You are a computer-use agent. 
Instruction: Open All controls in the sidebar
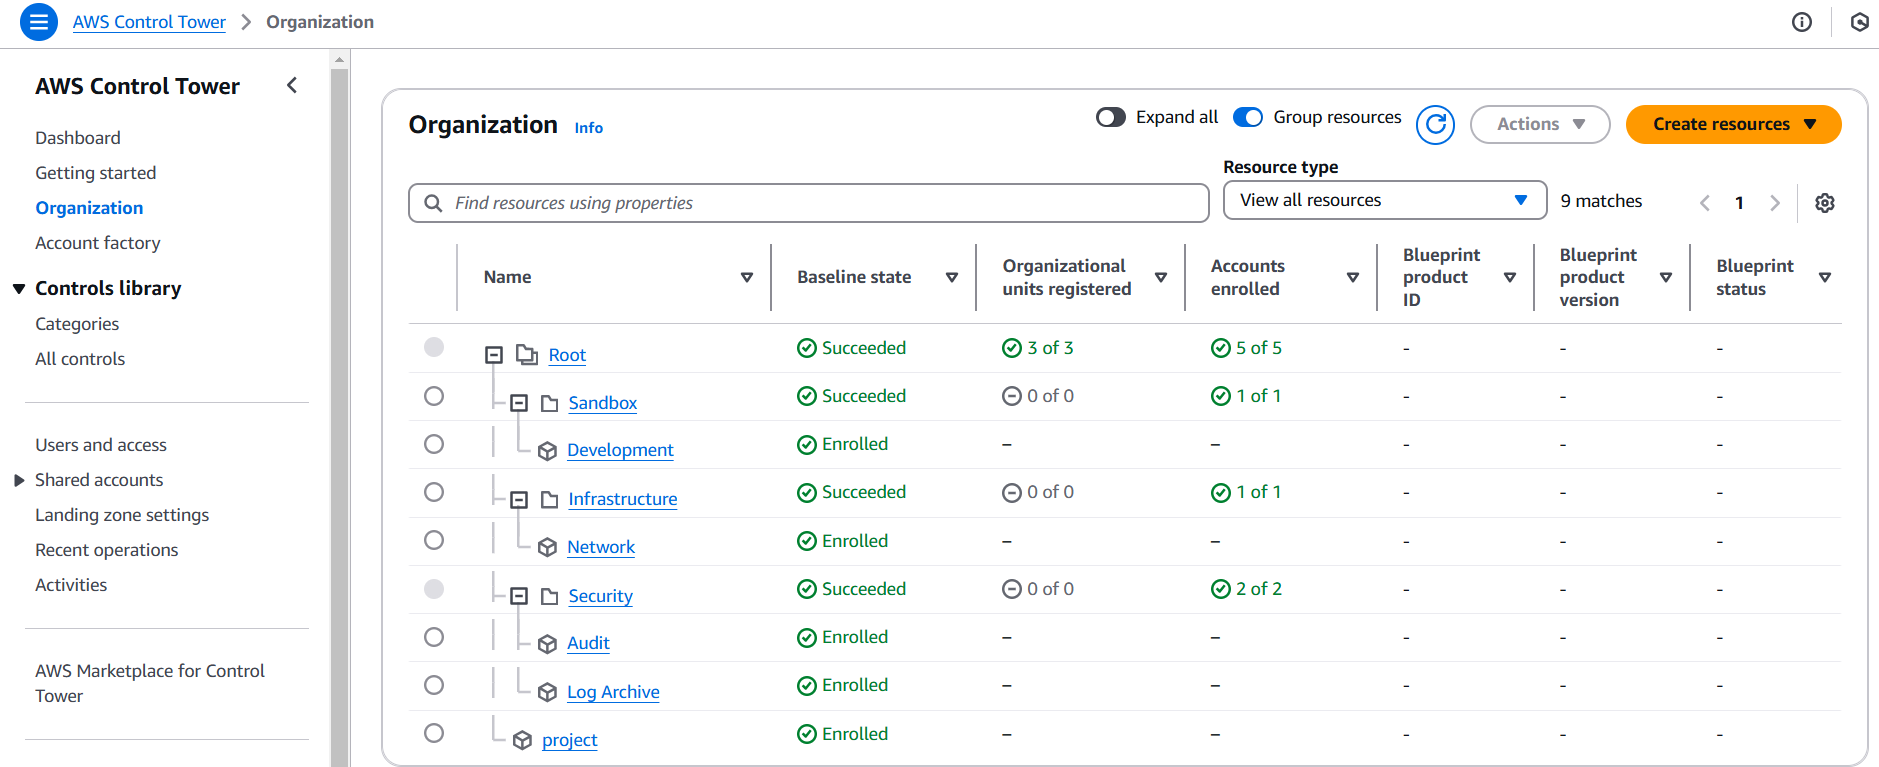click(80, 359)
